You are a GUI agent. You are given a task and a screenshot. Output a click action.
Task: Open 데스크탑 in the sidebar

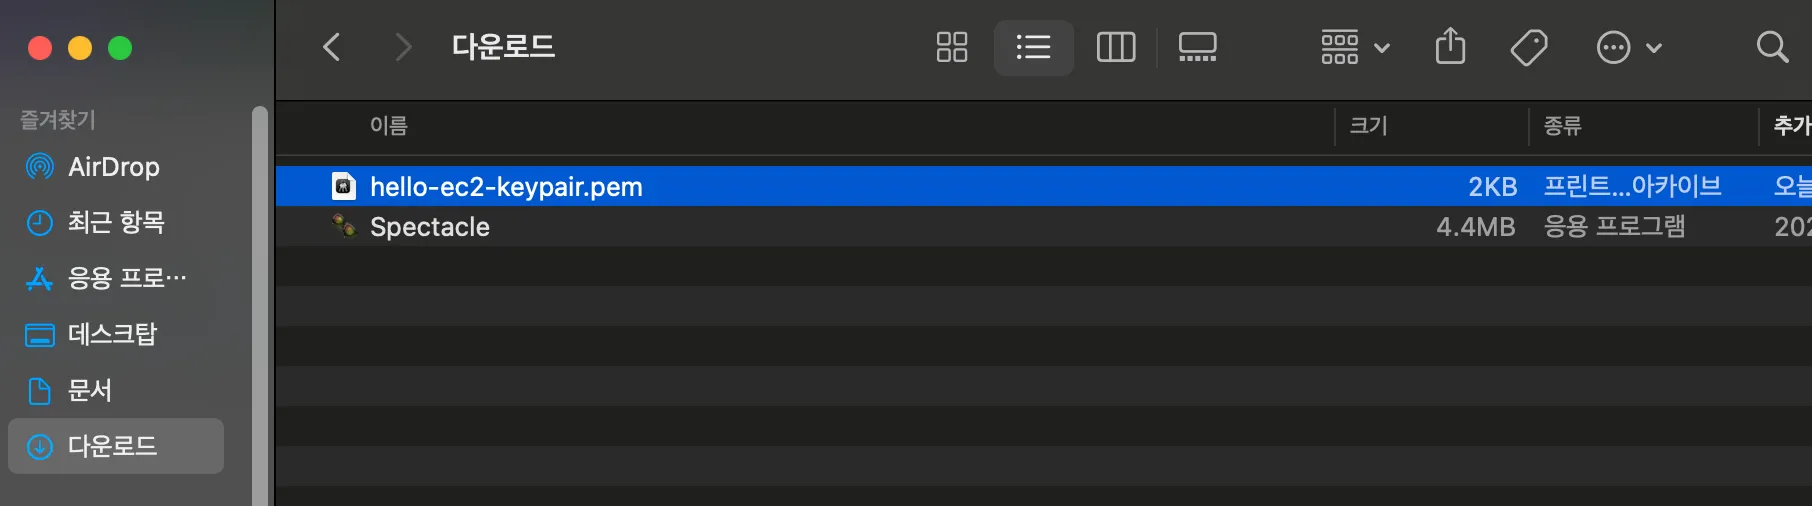(x=115, y=334)
